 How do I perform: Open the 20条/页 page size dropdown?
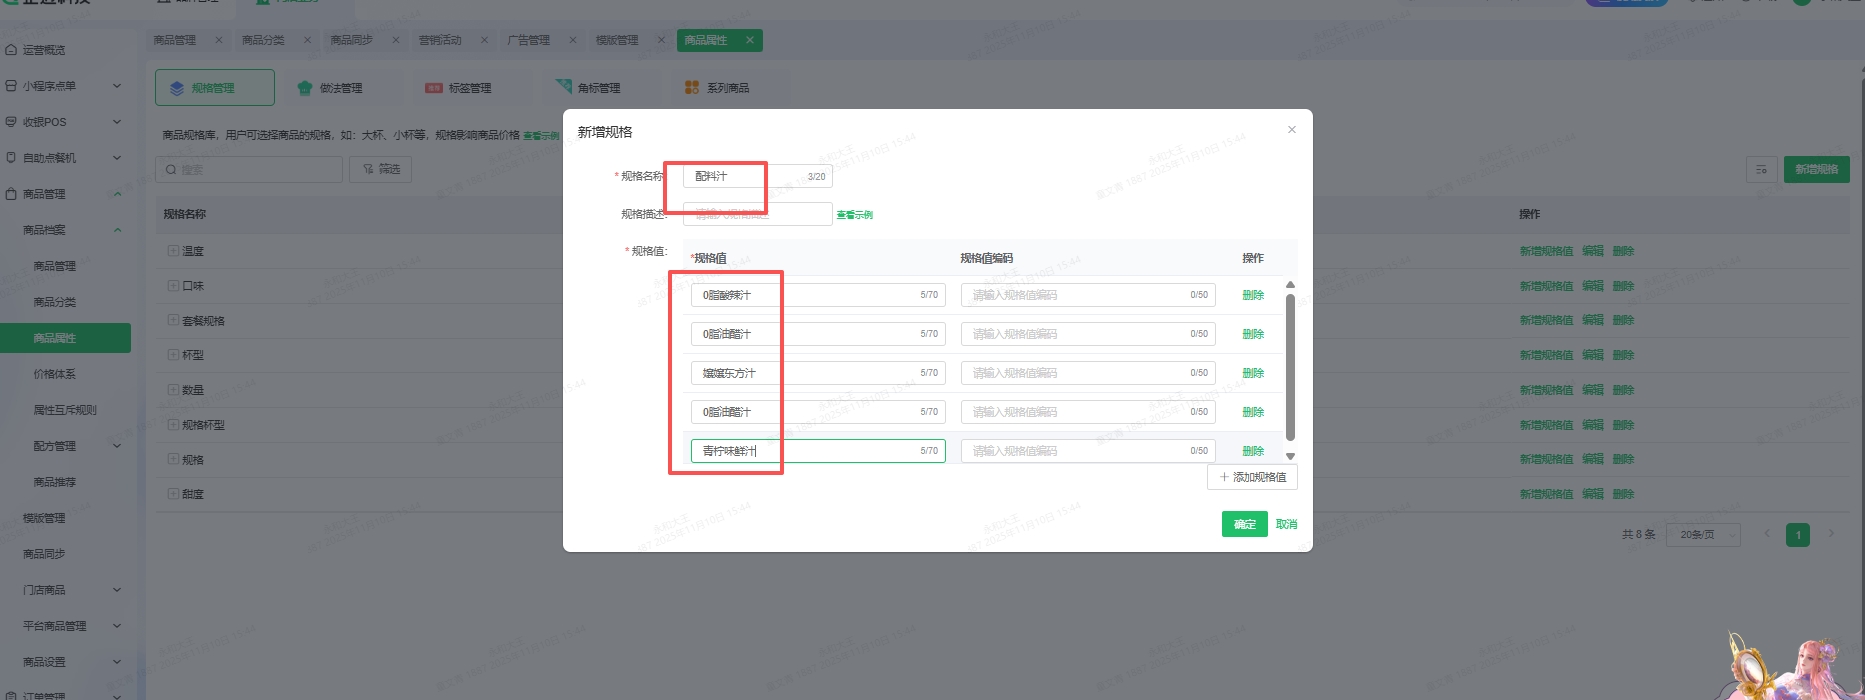pos(1703,535)
